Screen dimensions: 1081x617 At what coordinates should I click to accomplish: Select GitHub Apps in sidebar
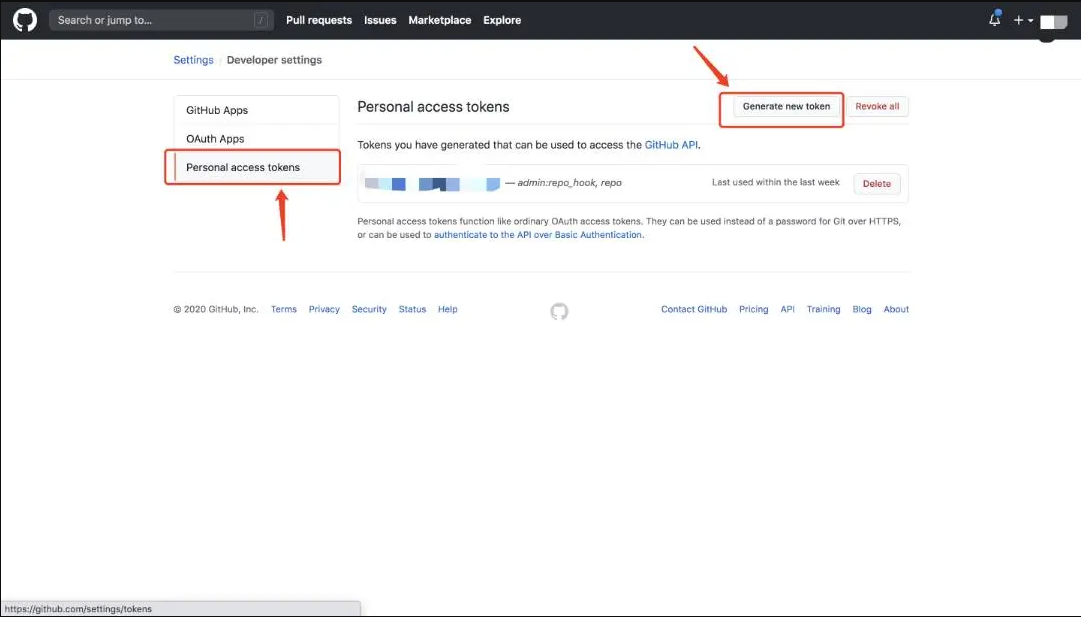tap(217, 110)
